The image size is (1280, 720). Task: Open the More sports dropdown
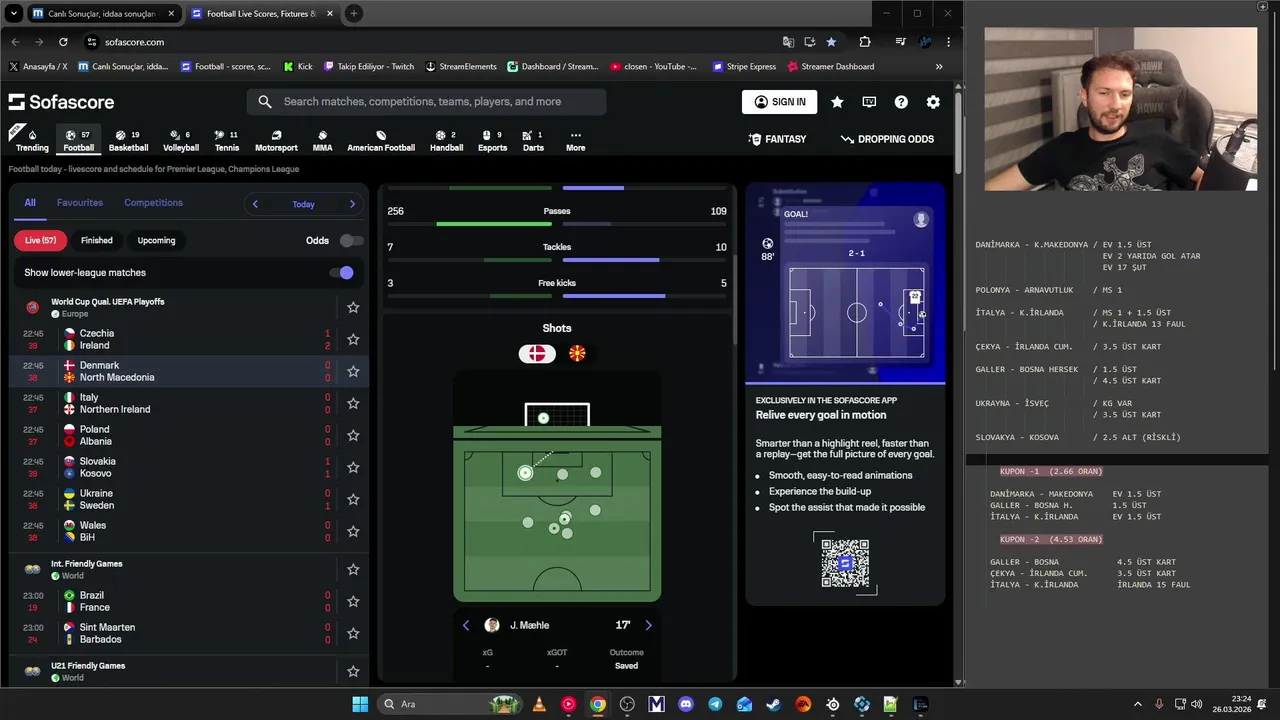(x=575, y=140)
